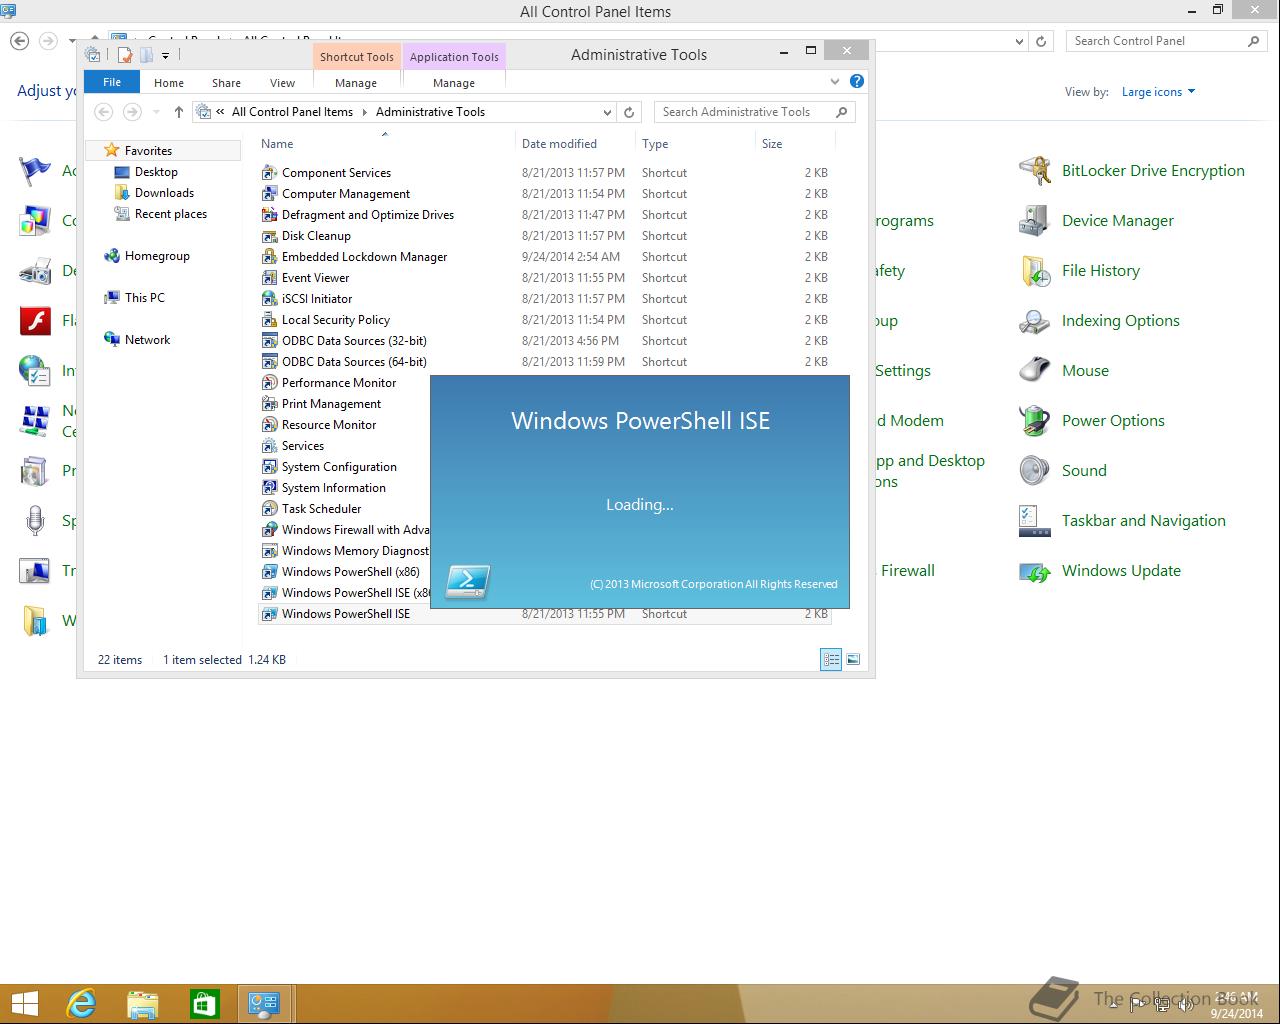This screenshot has height=1024, width=1280.
Task: Sort list by Type column
Action: point(696,144)
